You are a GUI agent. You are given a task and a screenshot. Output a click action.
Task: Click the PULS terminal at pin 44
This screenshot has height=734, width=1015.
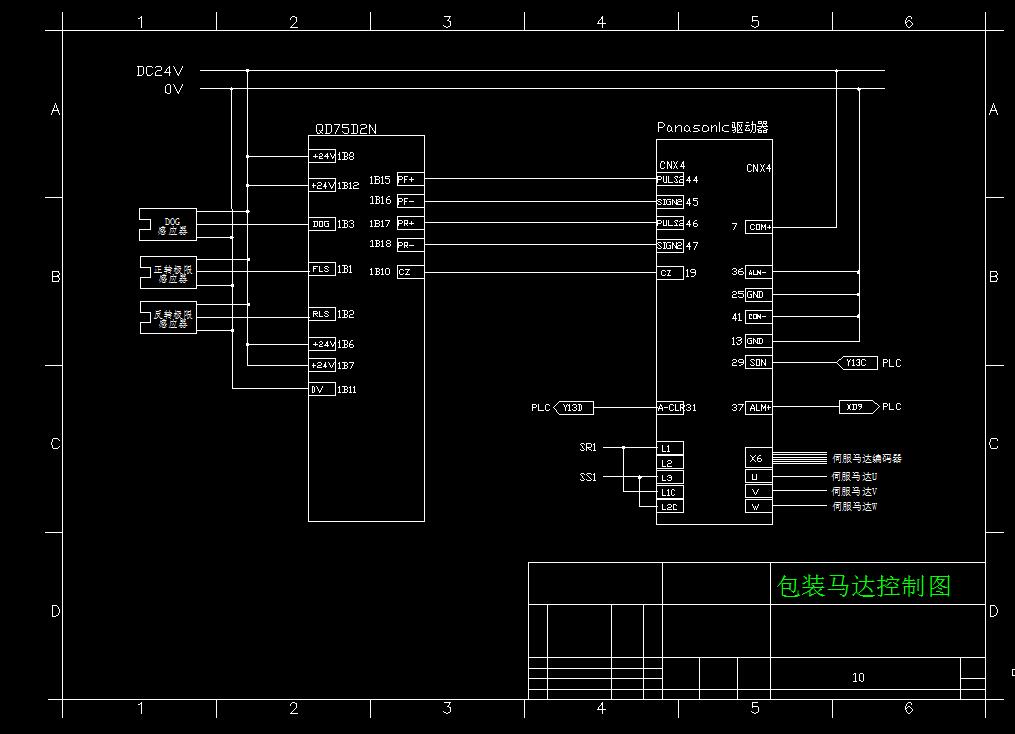coord(670,179)
